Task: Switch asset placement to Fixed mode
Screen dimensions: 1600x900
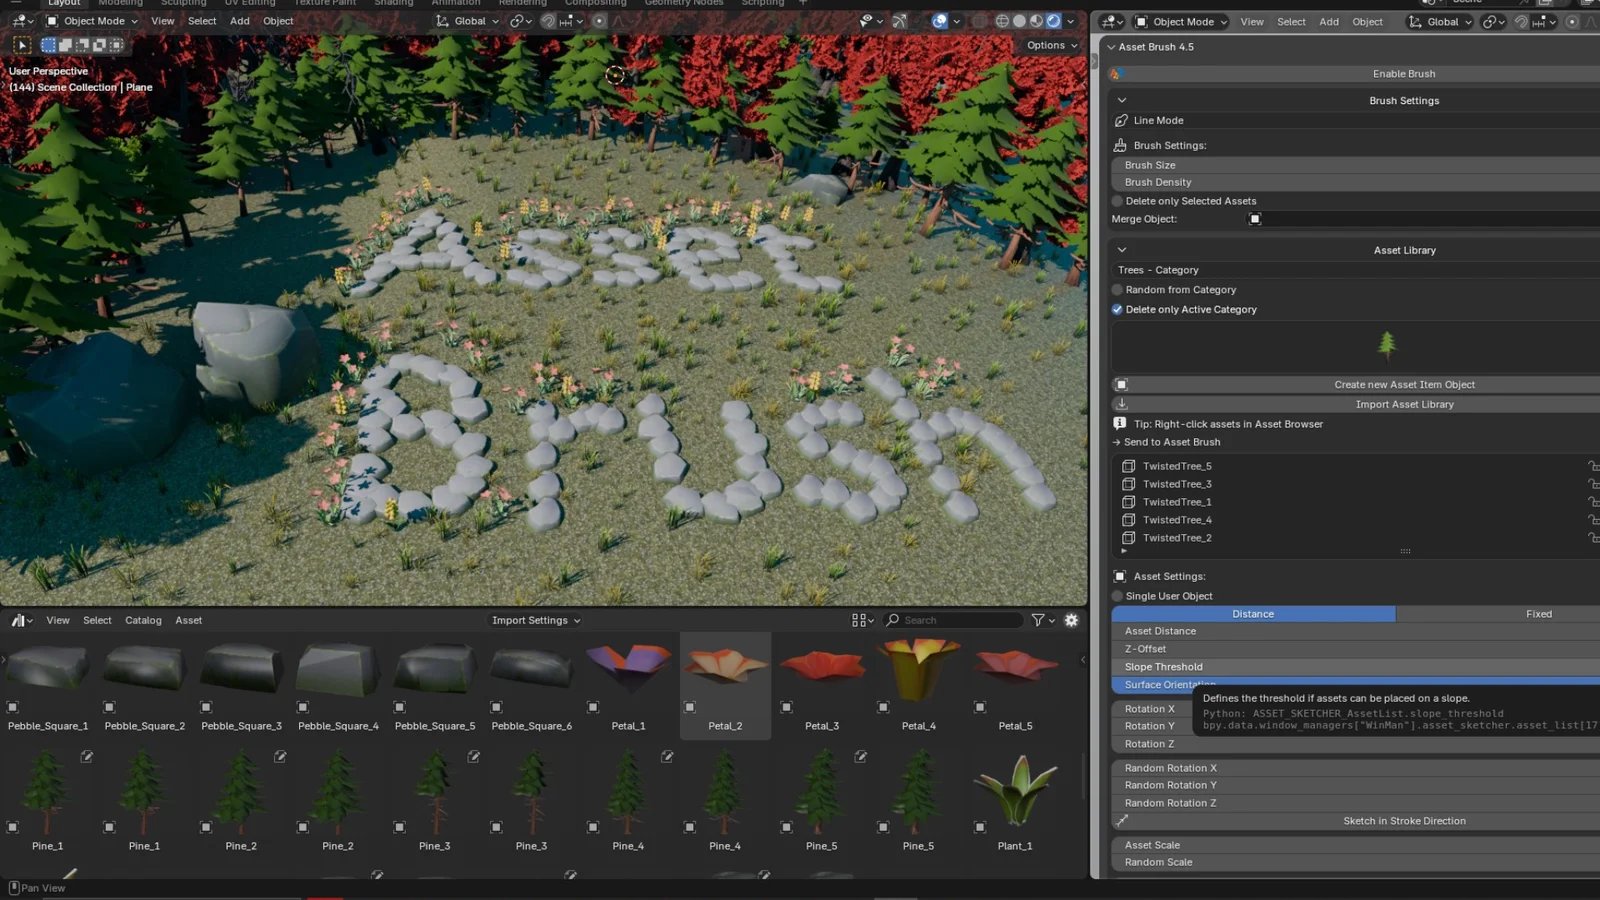Action: click(x=1539, y=614)
